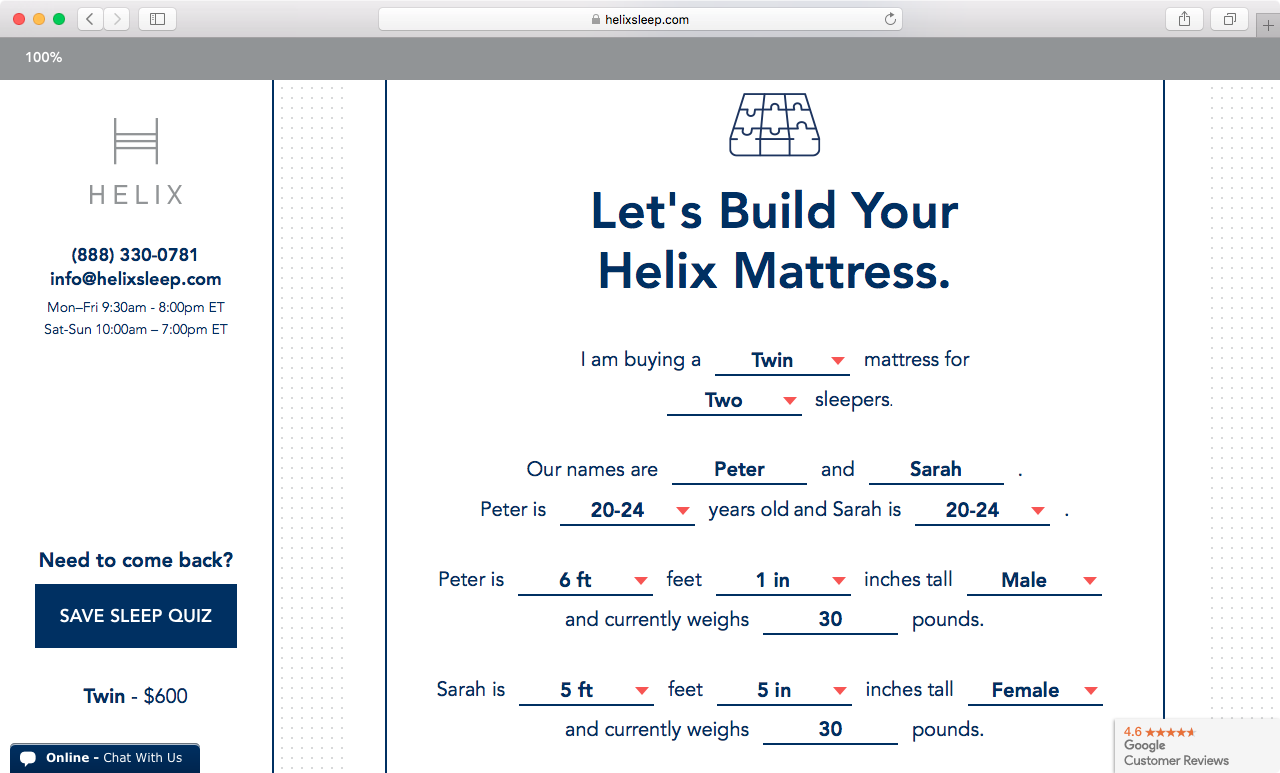Toggle Safari's sidebar button
The width and height of the screenshot is (1280, 773).
[157, 19]
